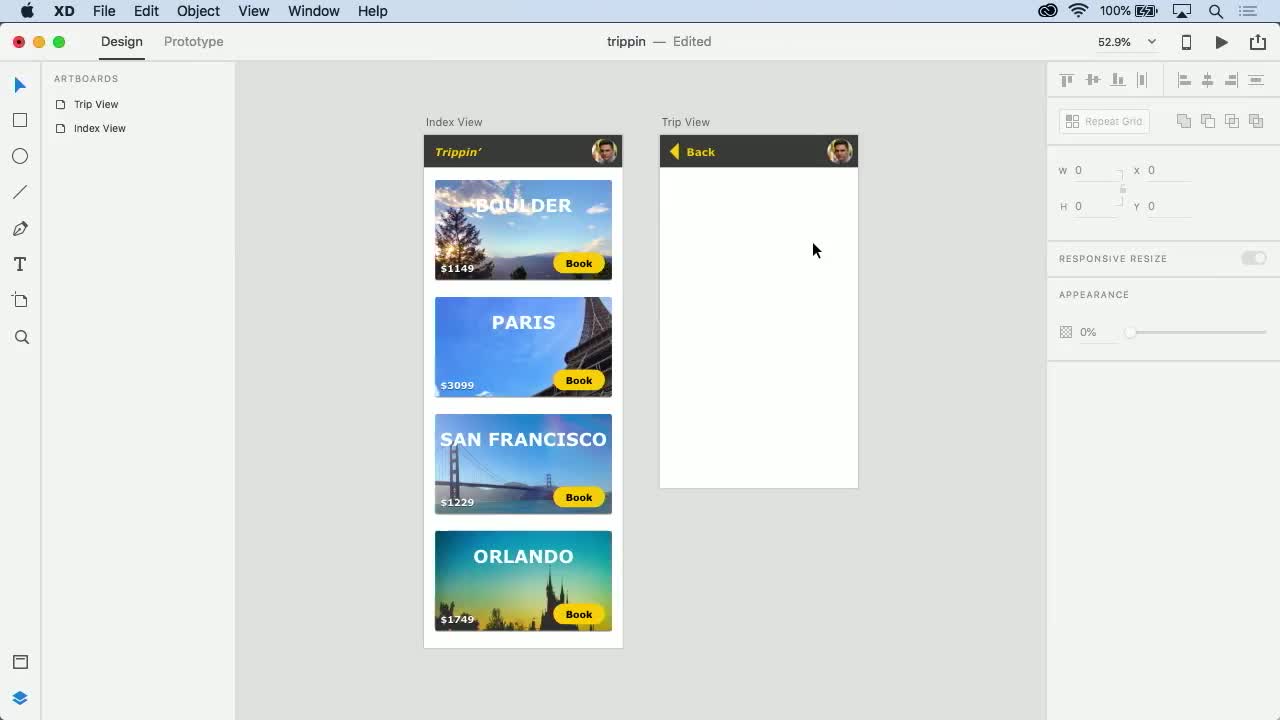1280x720 pixels.
Task: Select the Ellipse tool
Action: 20,156
